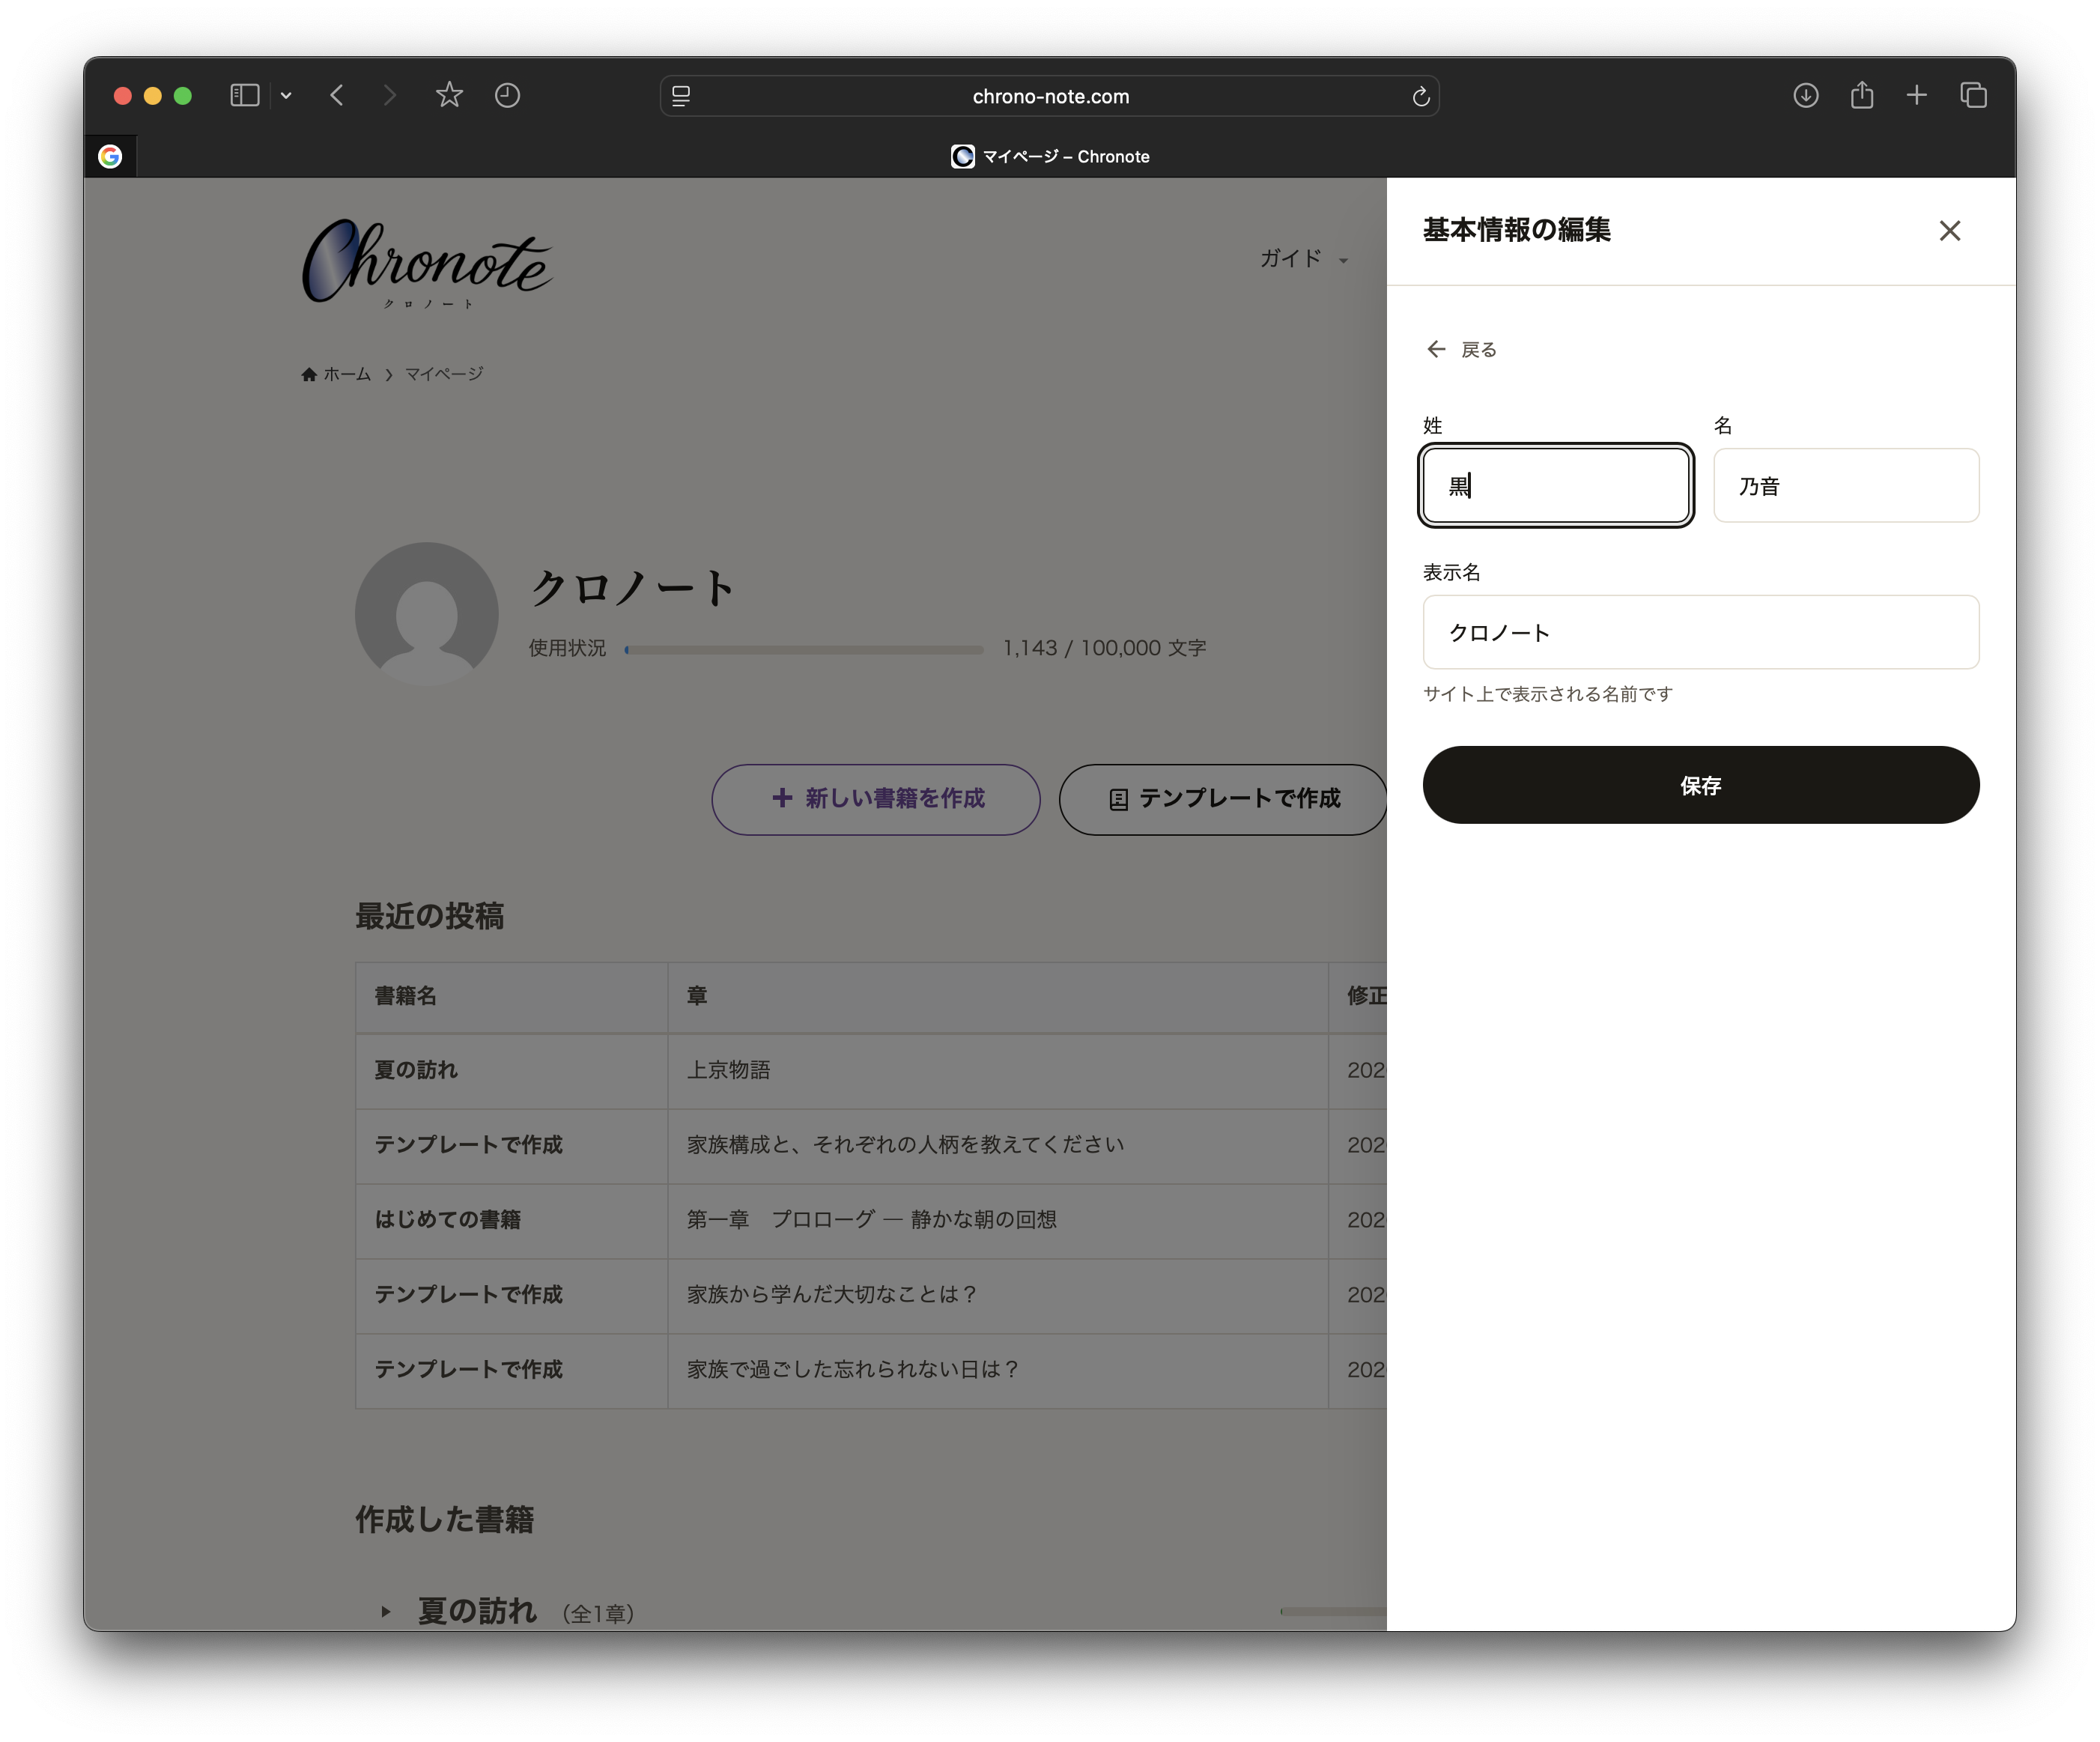Expand the 夏の訪れ book disclosure triangle
Screen dimensions: 2100x1742
pyautogui.click(x=386, y=1612)
